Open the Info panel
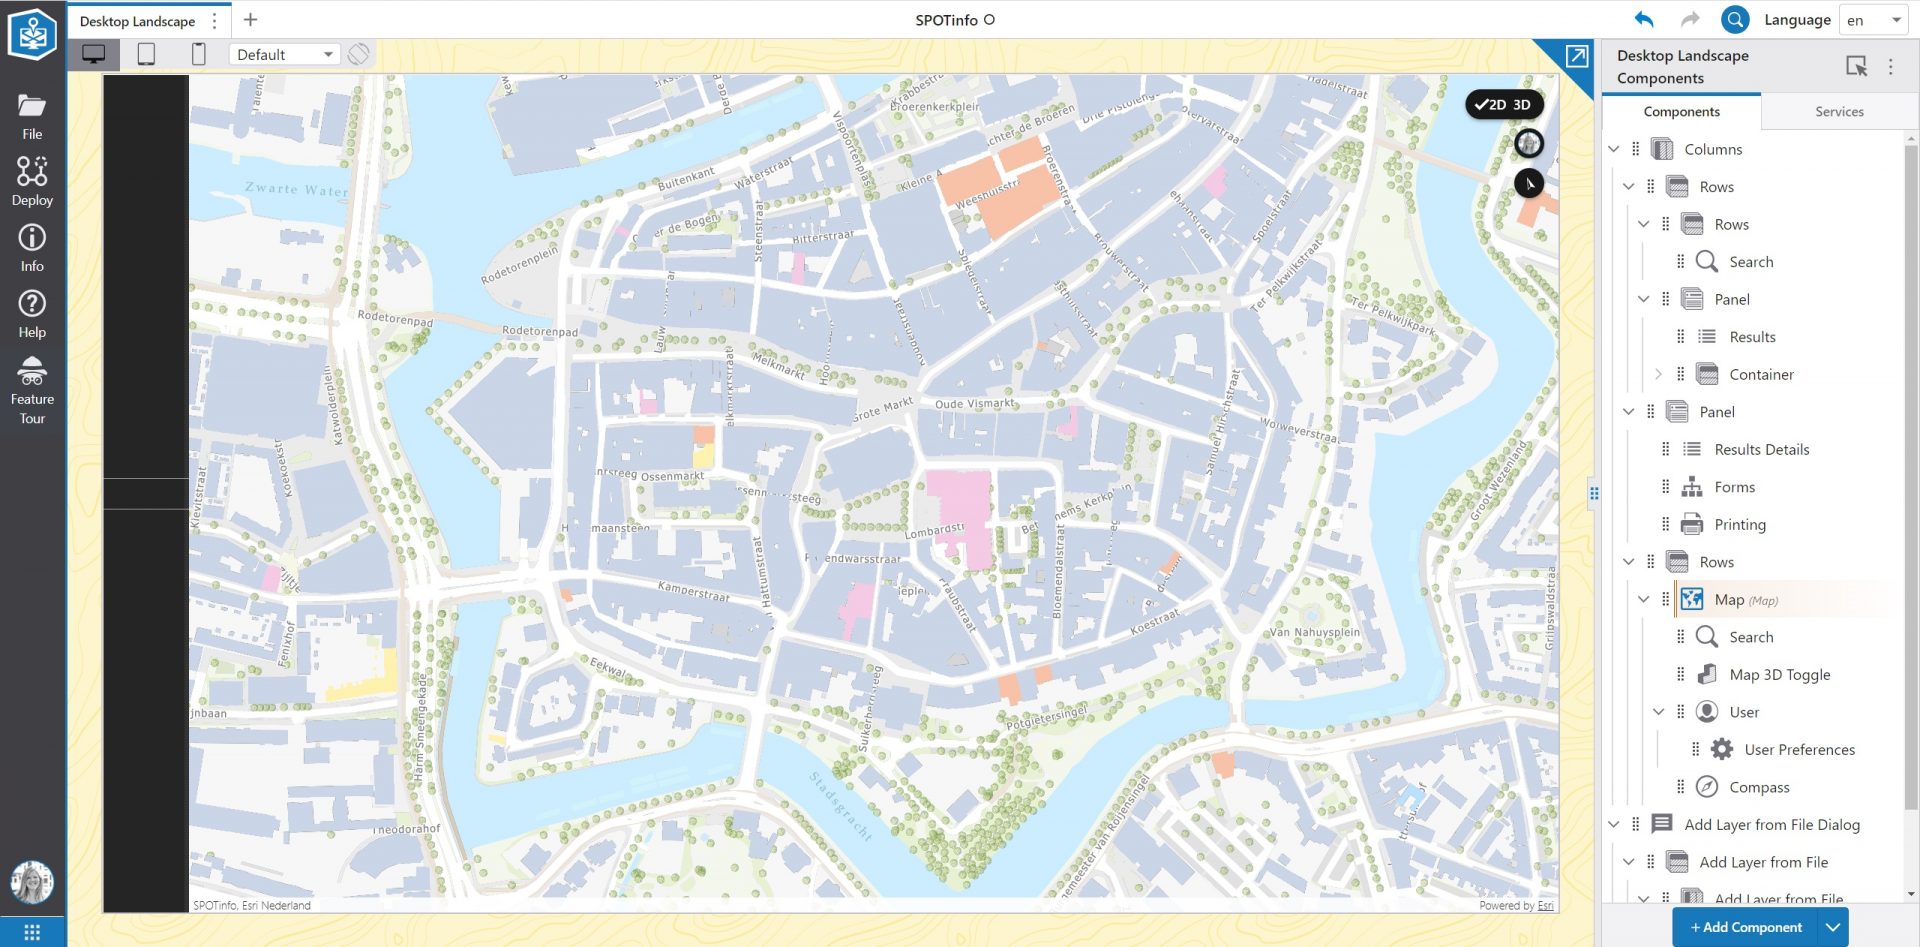Image resolution: width=1920 pixels, height=947 pixels. click(x=32, y=247)
